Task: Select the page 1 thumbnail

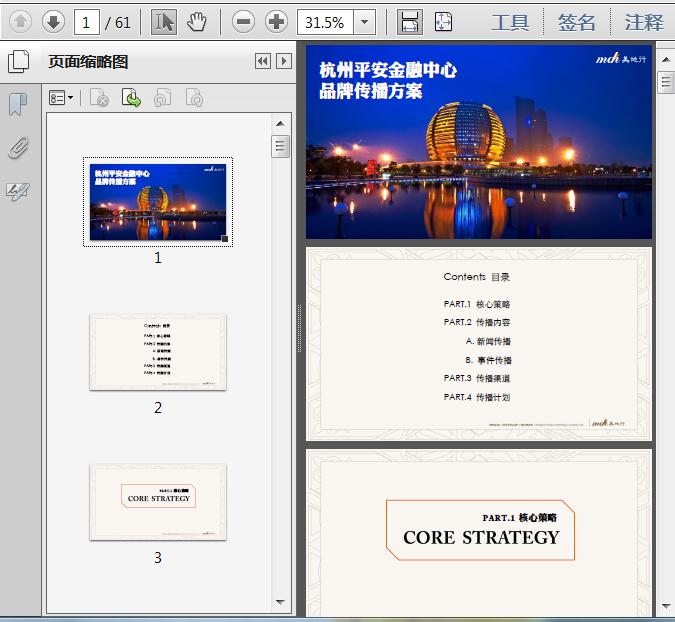Action: tap(158, 202)
